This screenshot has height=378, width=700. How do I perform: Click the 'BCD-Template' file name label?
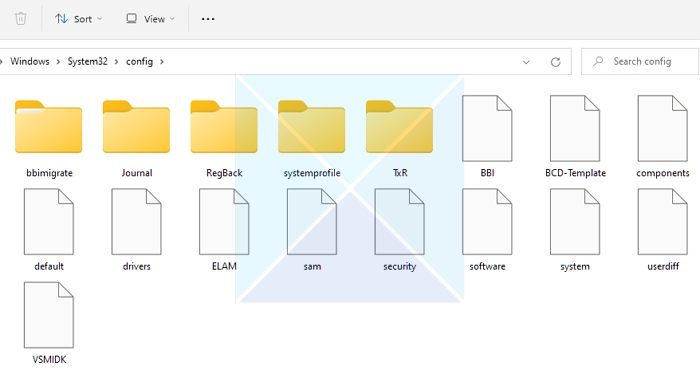pyautogui.click(x=575, y=173)
